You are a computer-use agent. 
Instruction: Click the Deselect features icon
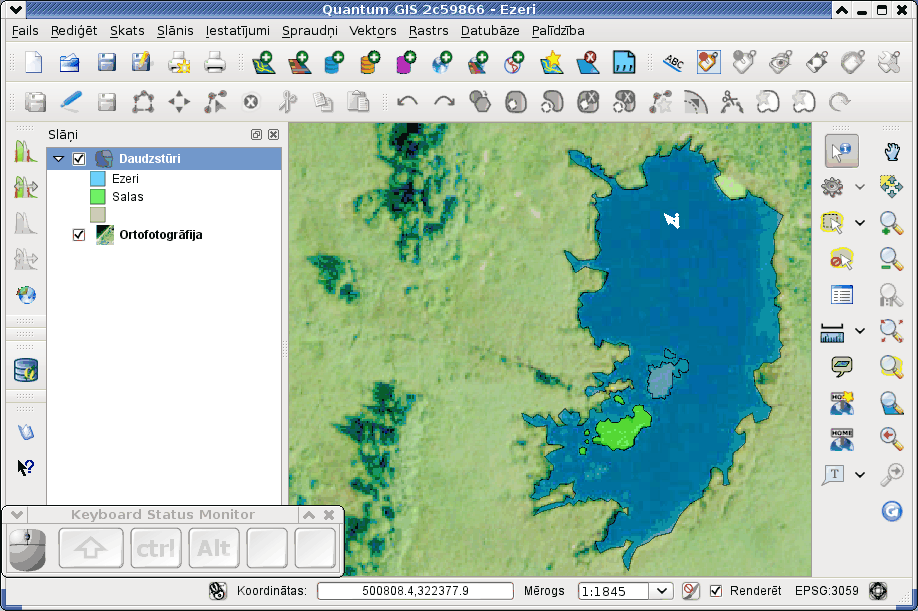pyautogui.click(x=842, y=259)
